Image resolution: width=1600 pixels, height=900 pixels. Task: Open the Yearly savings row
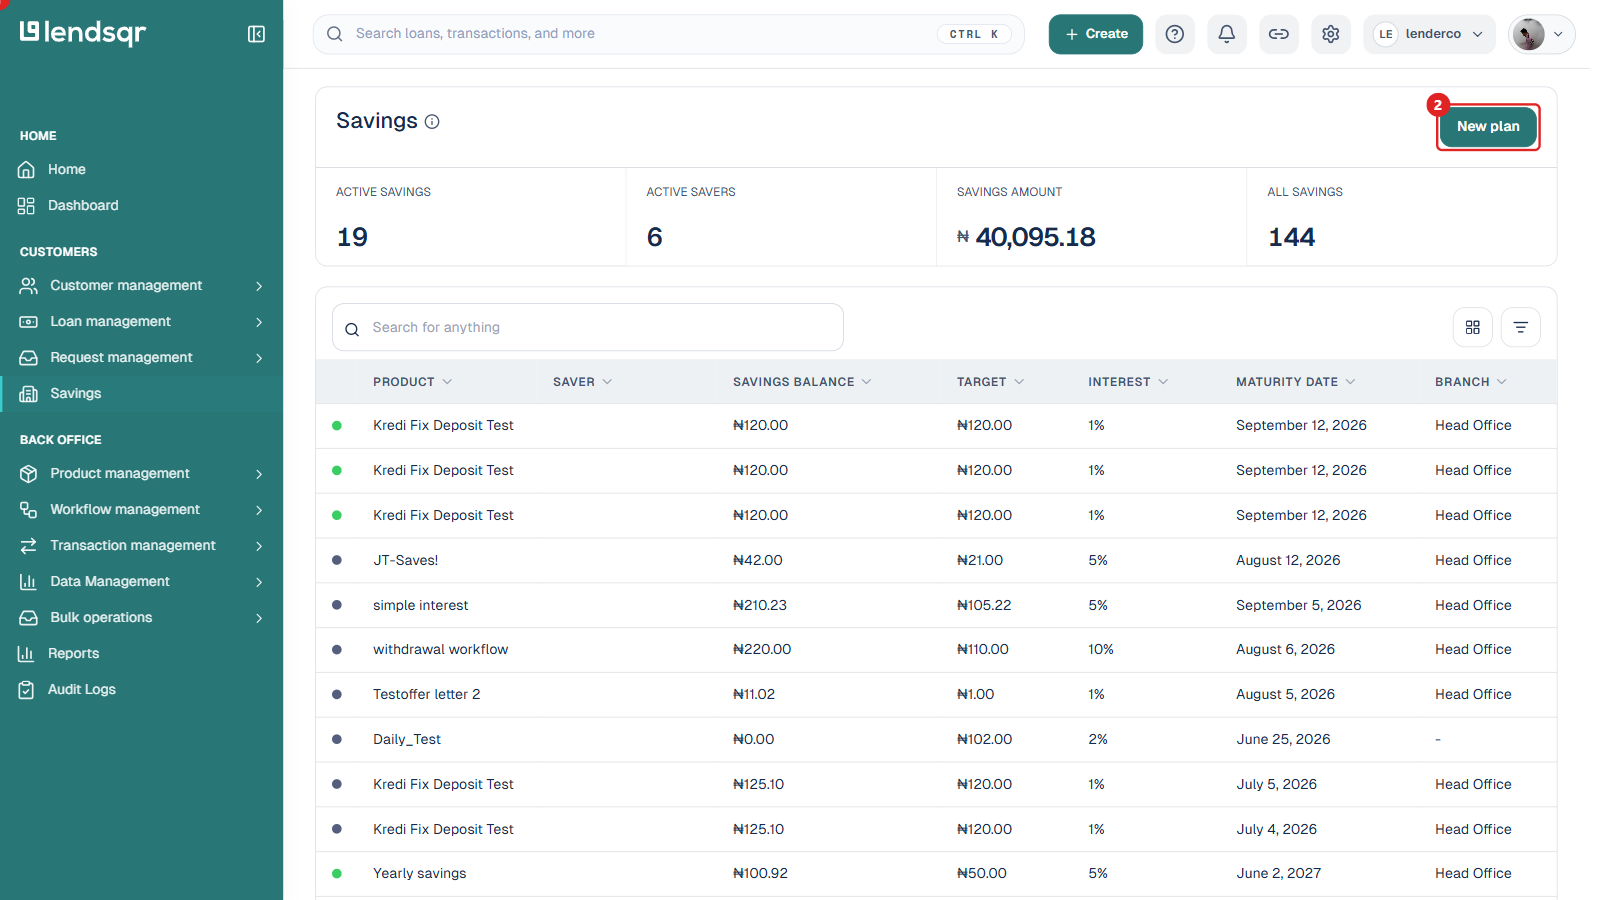[x=936, y=874]
